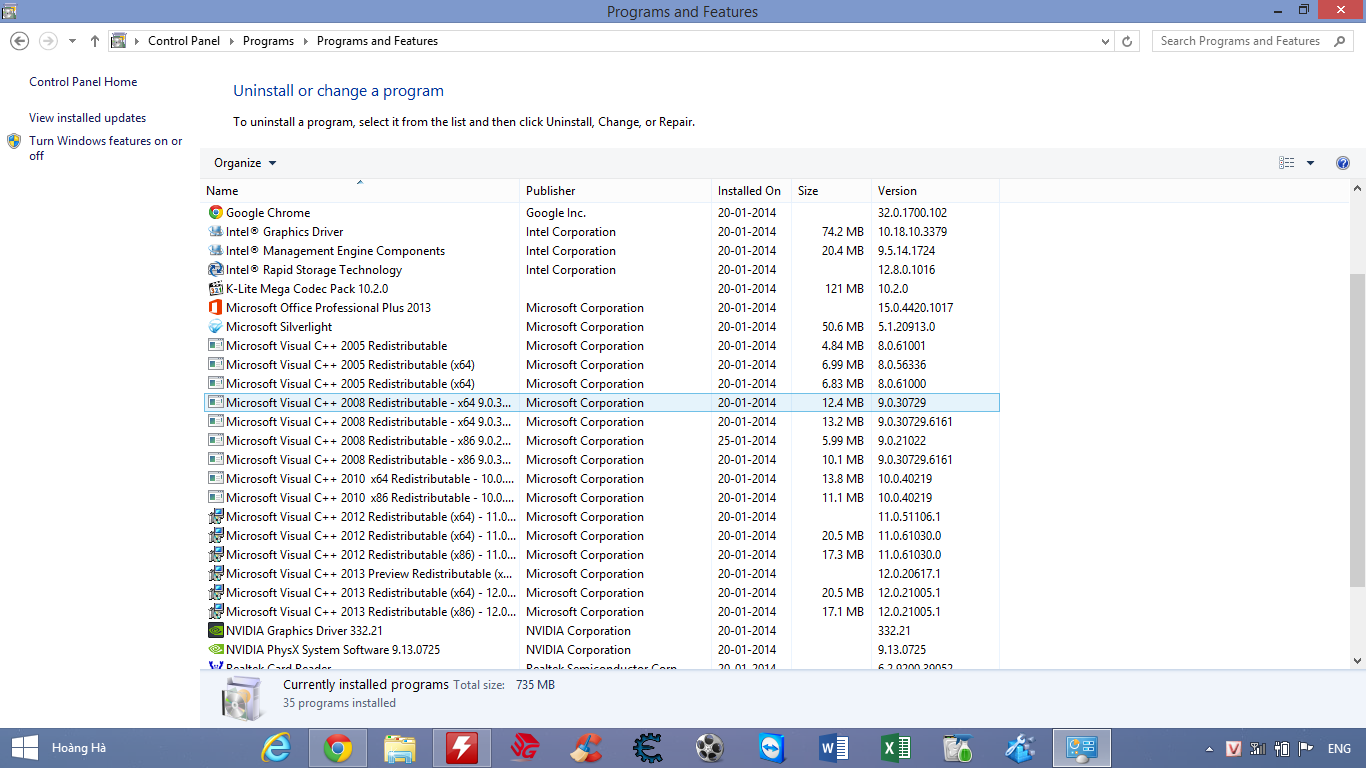
Task: Expand the Programs breadcrumb arrow
Action: 305,41
